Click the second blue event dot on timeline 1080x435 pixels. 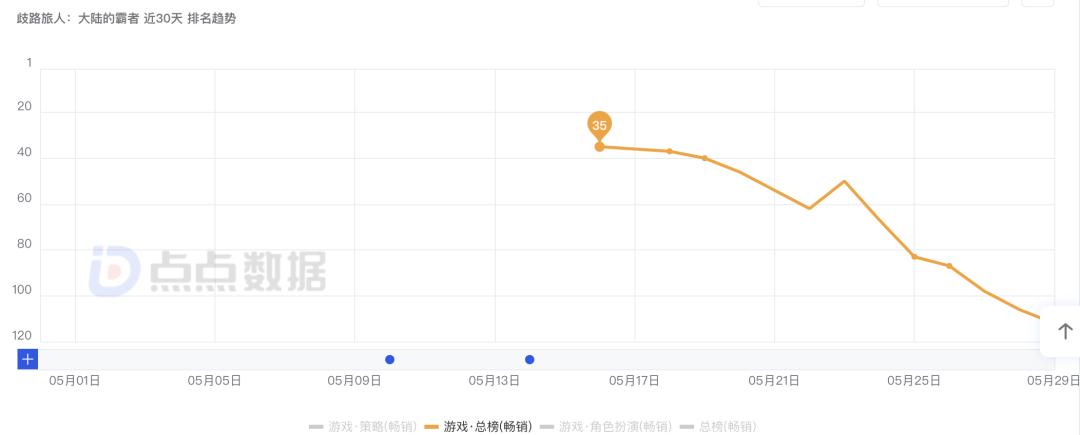pyautogui.click(x=530, y=360)
